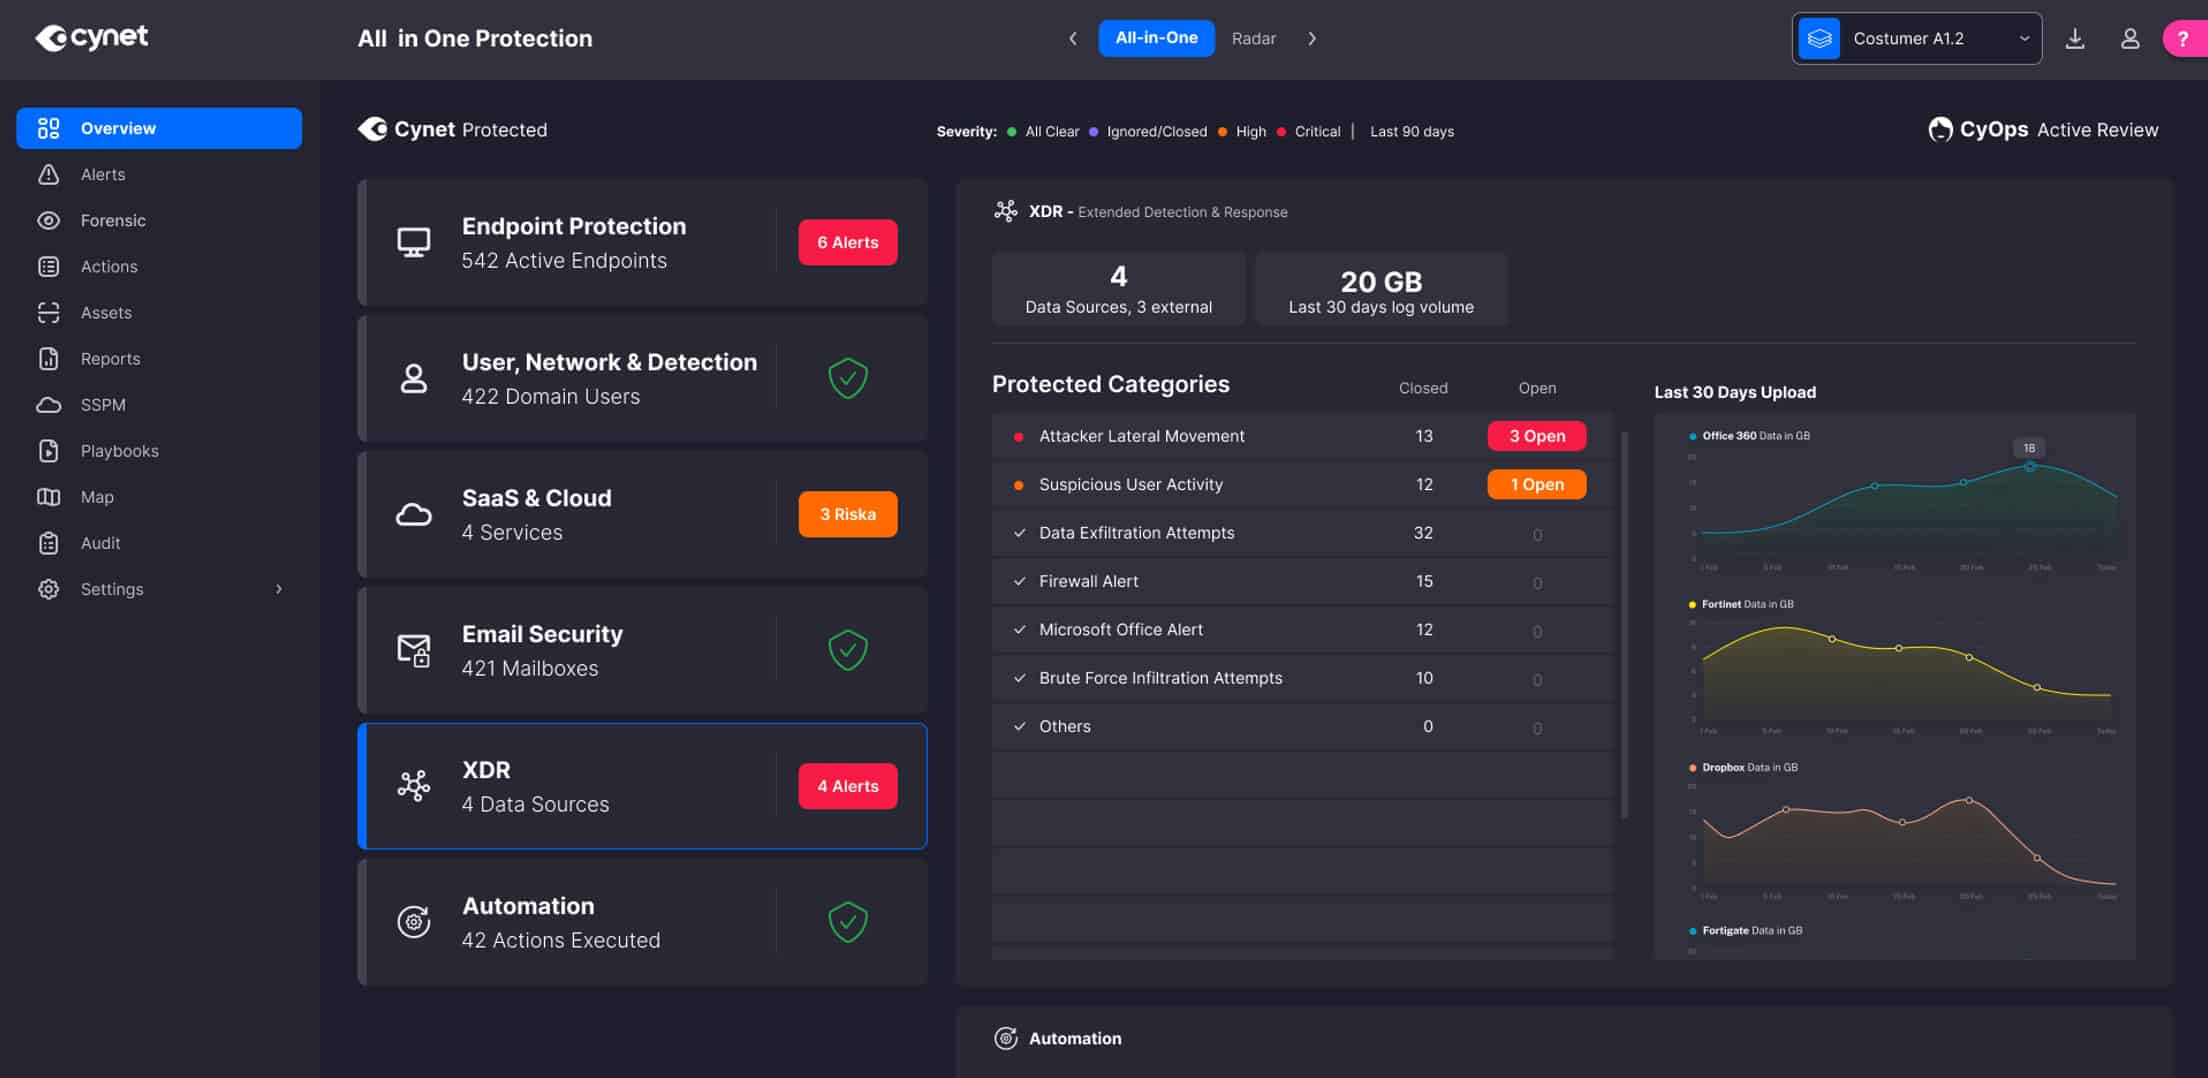The image size is (2208, 1078).
Task: Click the pink help question mark icon
Action: pos(2183,39)
